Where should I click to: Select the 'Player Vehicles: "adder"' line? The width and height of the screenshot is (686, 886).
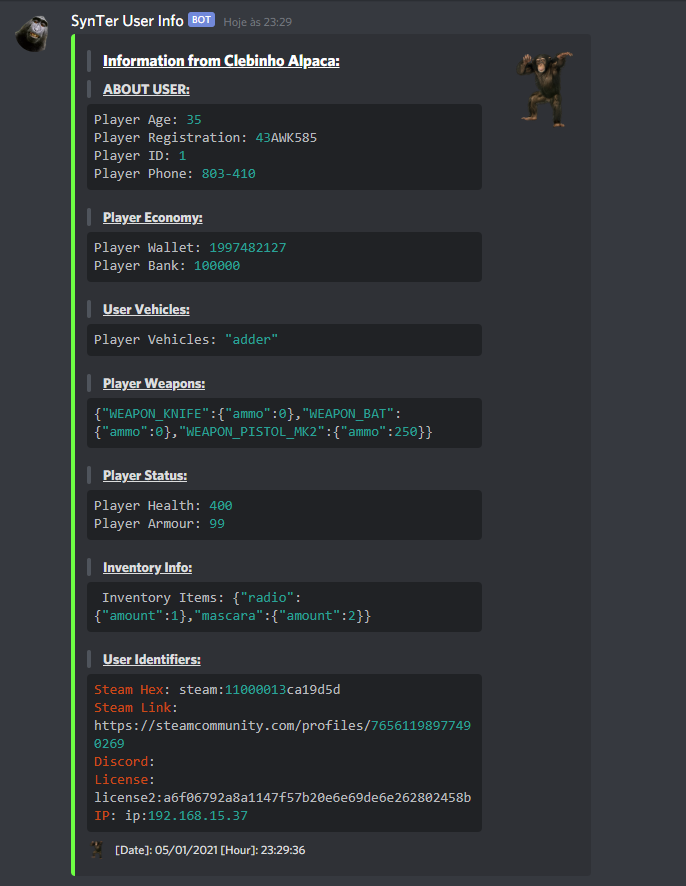(186, 340)
